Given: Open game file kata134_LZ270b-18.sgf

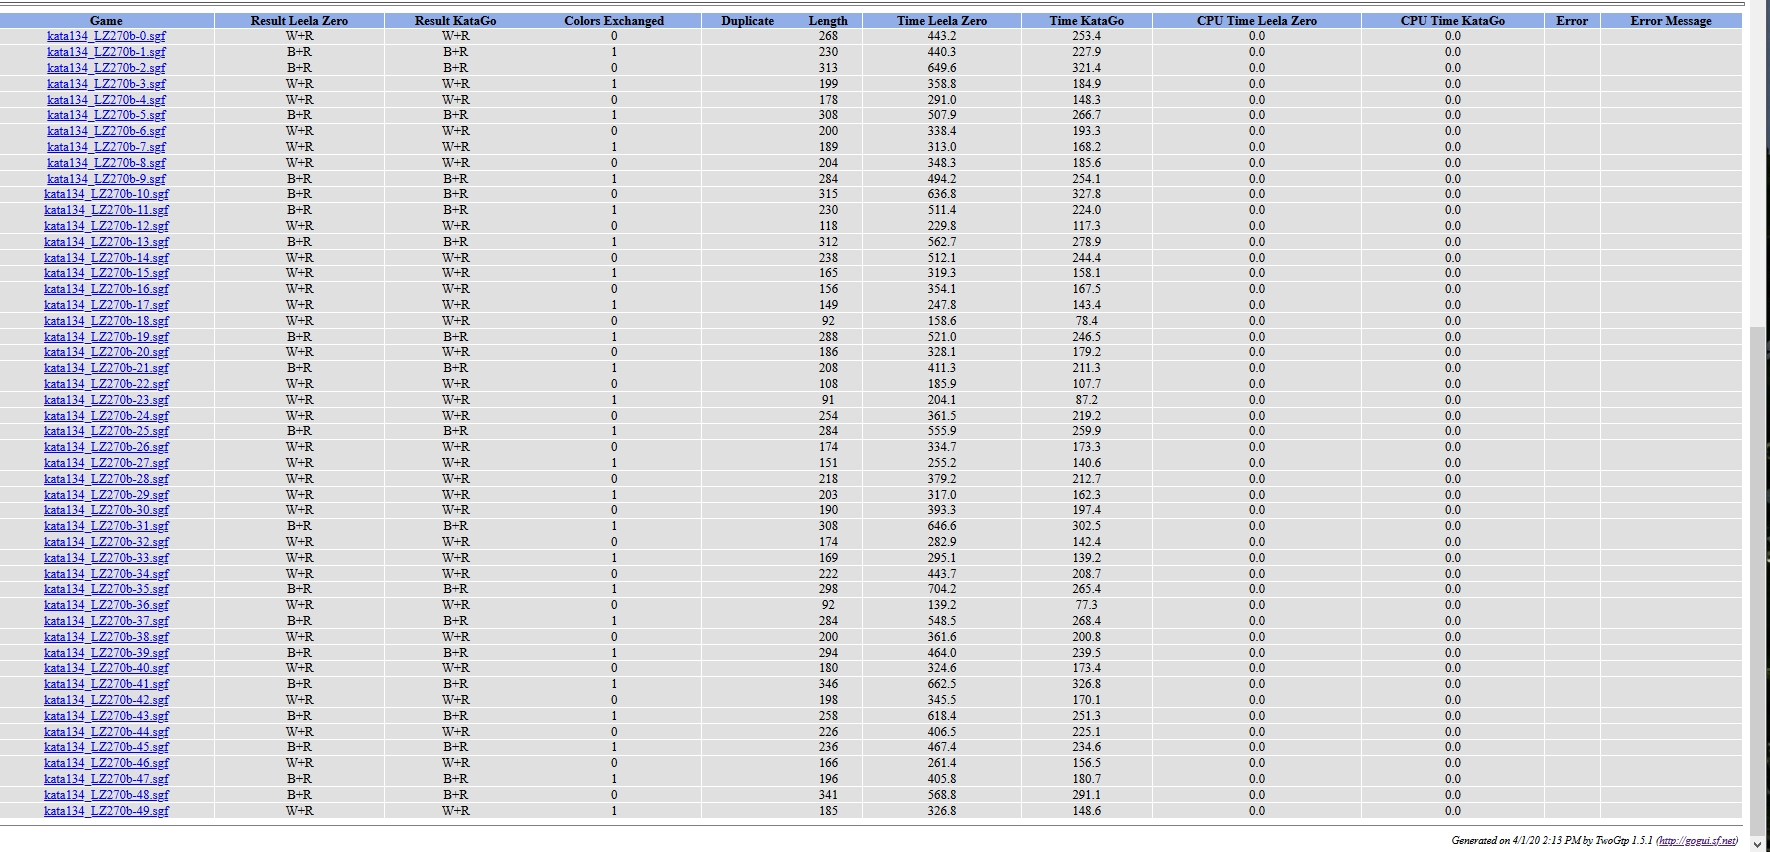Looking at the screenshot, I should 106,321.
